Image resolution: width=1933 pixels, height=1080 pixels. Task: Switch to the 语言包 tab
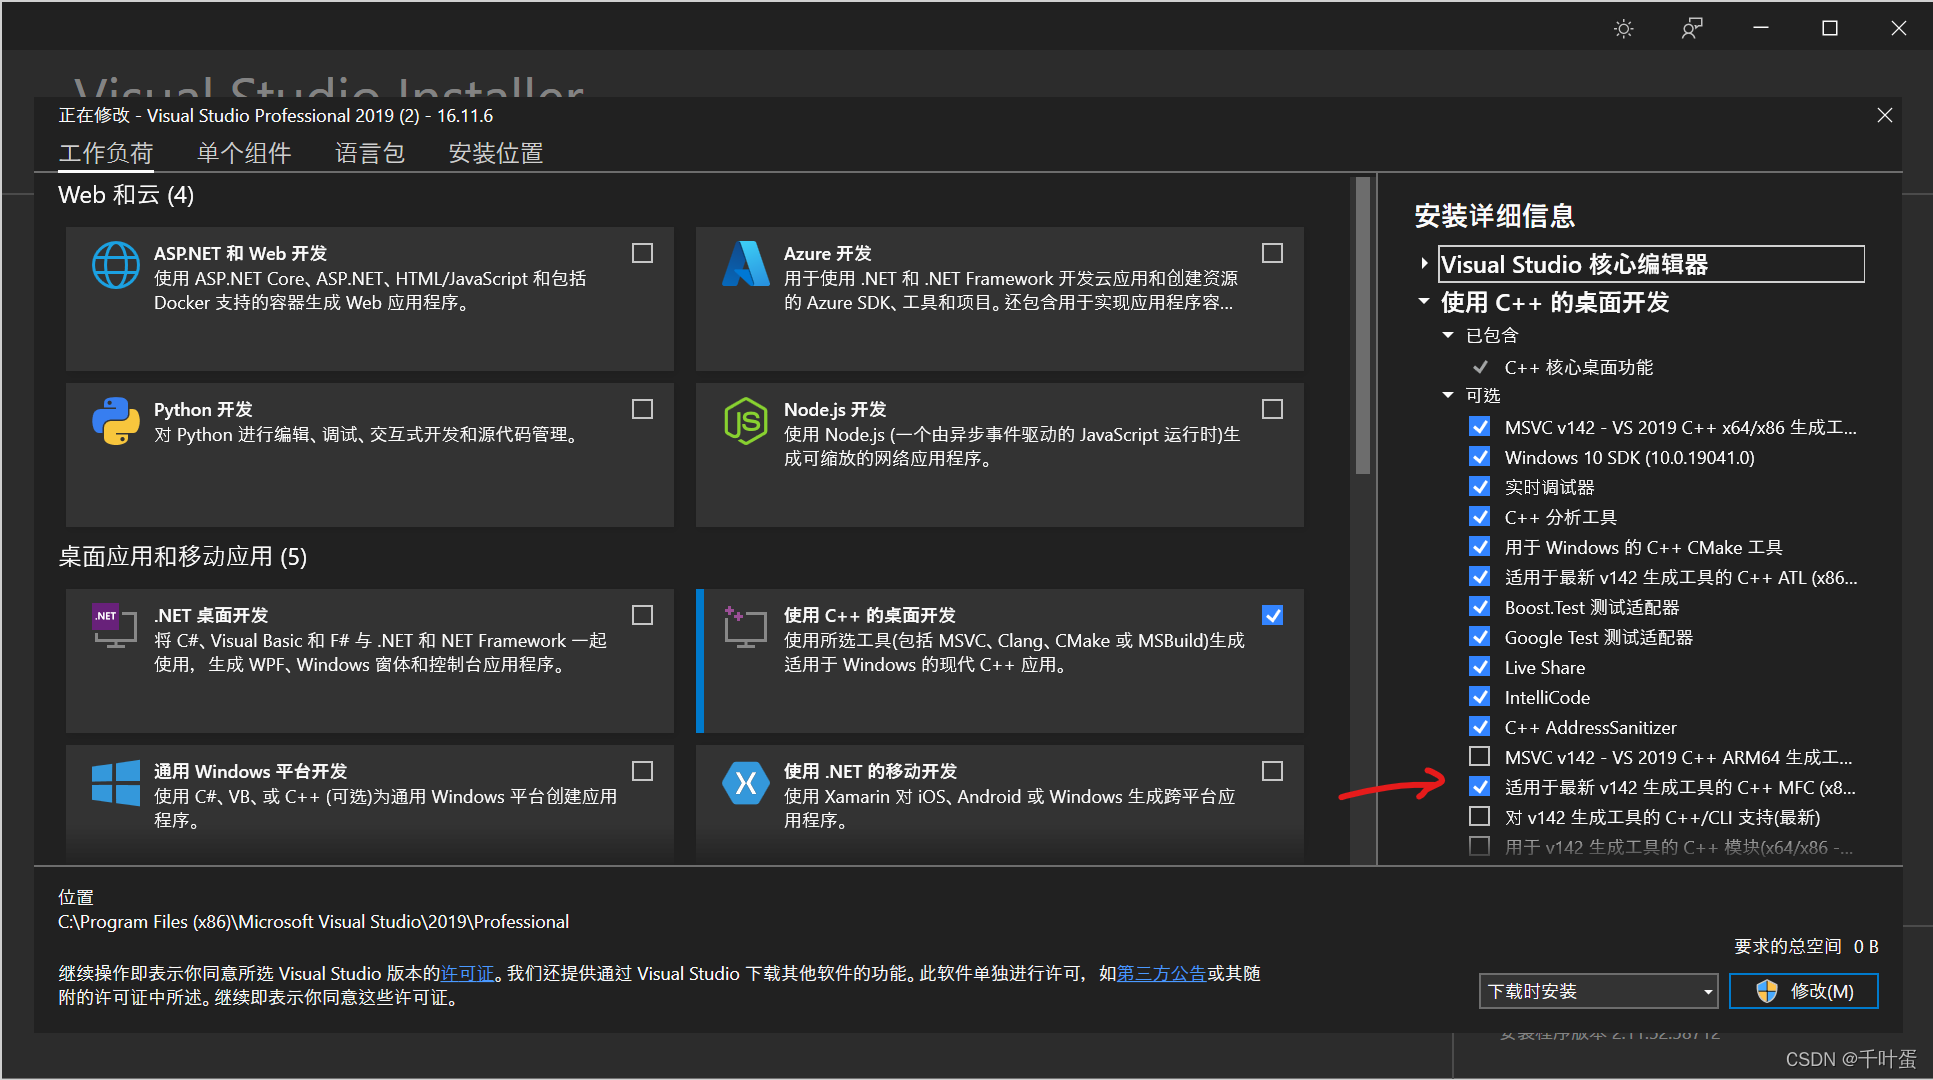369,153
